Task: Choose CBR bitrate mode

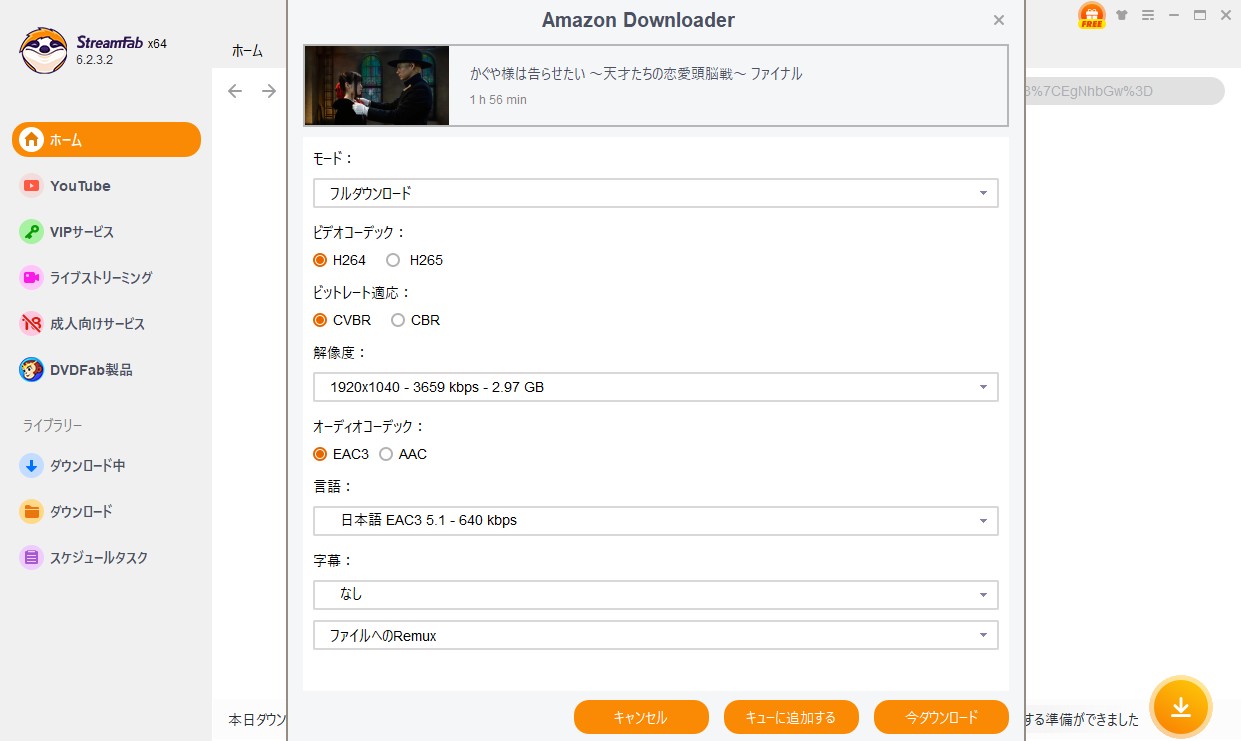Action: [x=415, y=320]
